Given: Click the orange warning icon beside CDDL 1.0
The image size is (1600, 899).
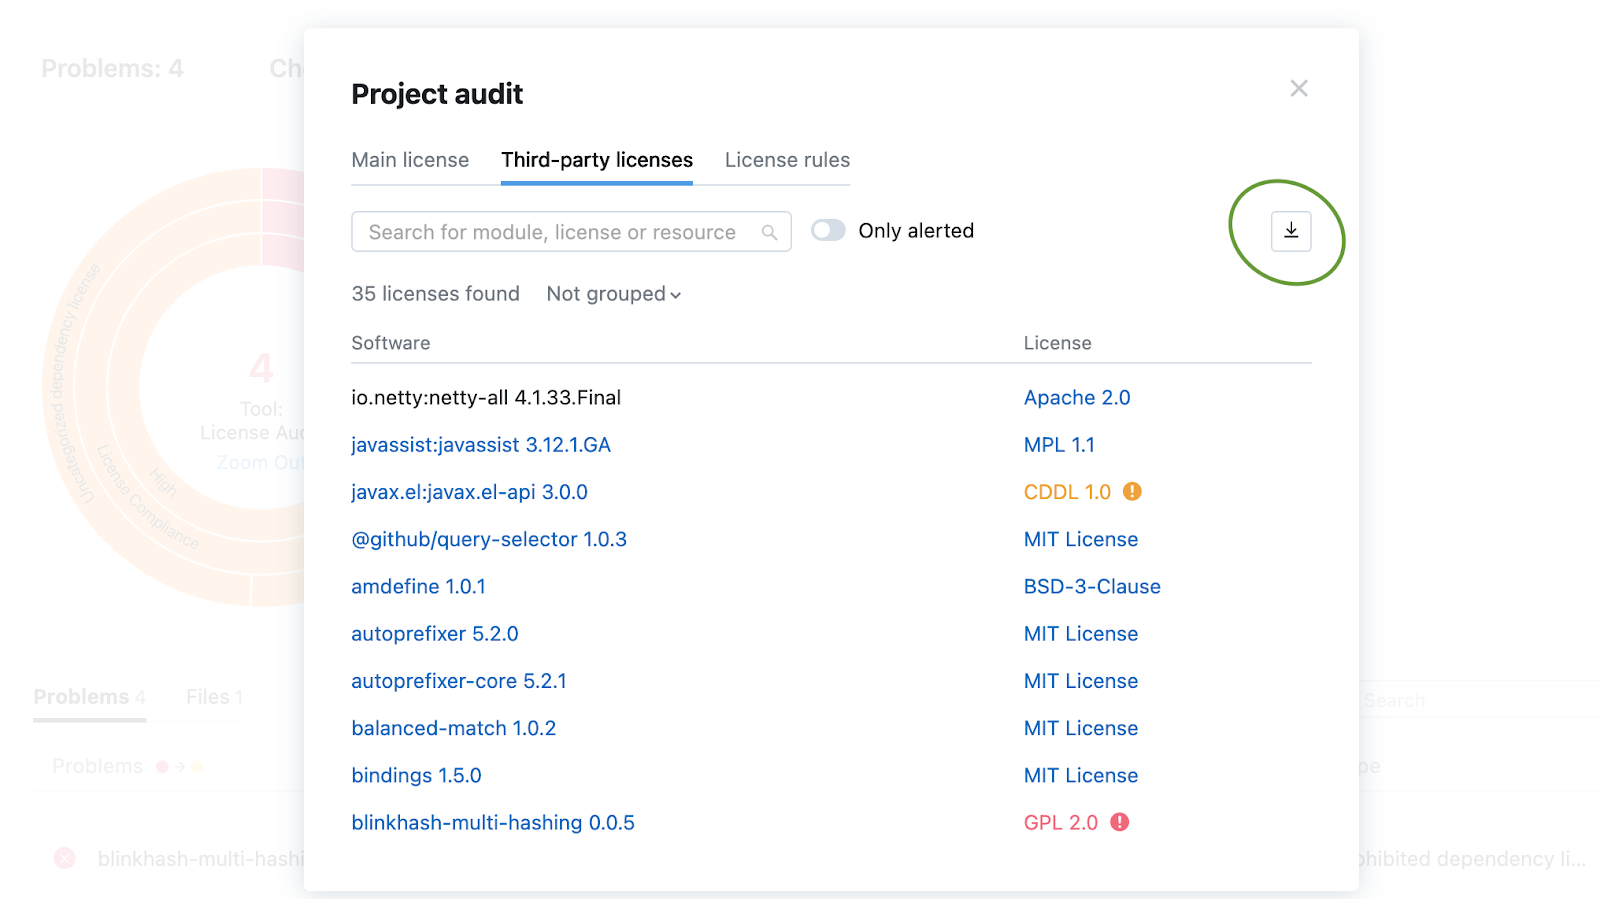Looking at the screenshot, I should tap(1132, 491).
